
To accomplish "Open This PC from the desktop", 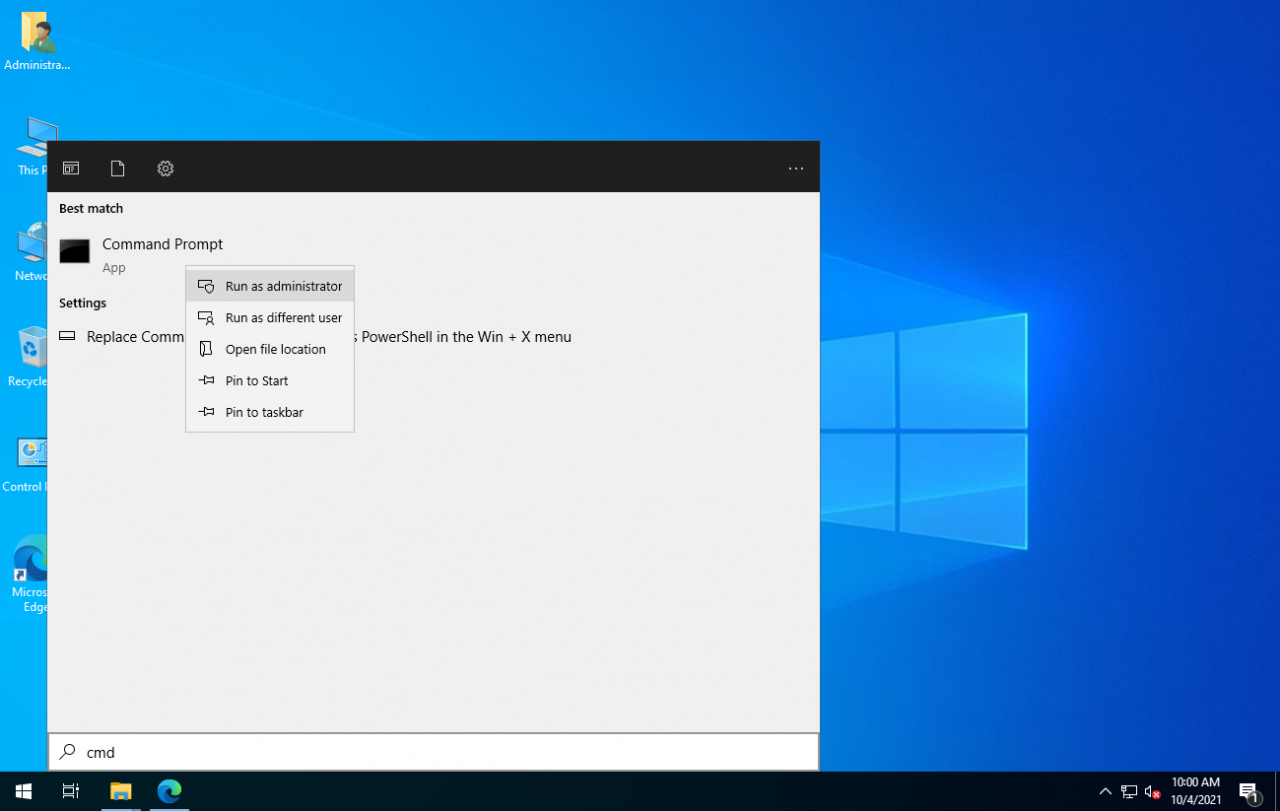I will (x=38, y=135).
